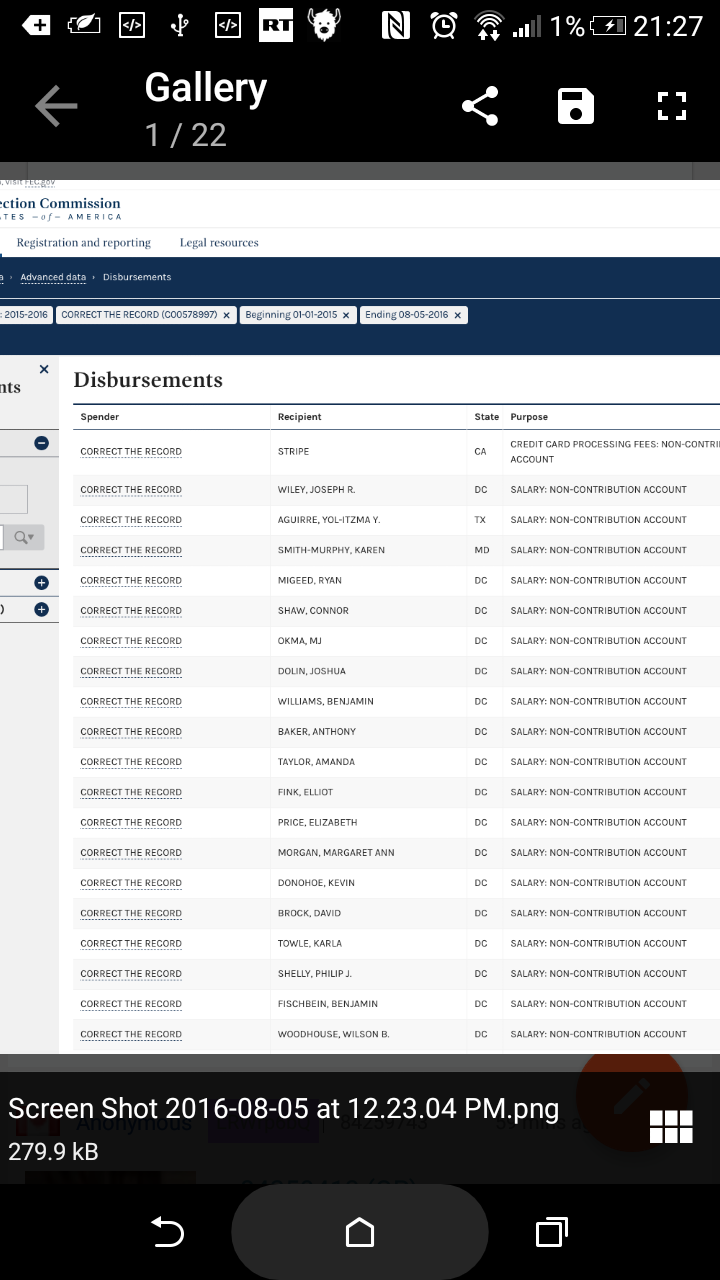Open Spender link in STRIPE row

pos(131,452)
